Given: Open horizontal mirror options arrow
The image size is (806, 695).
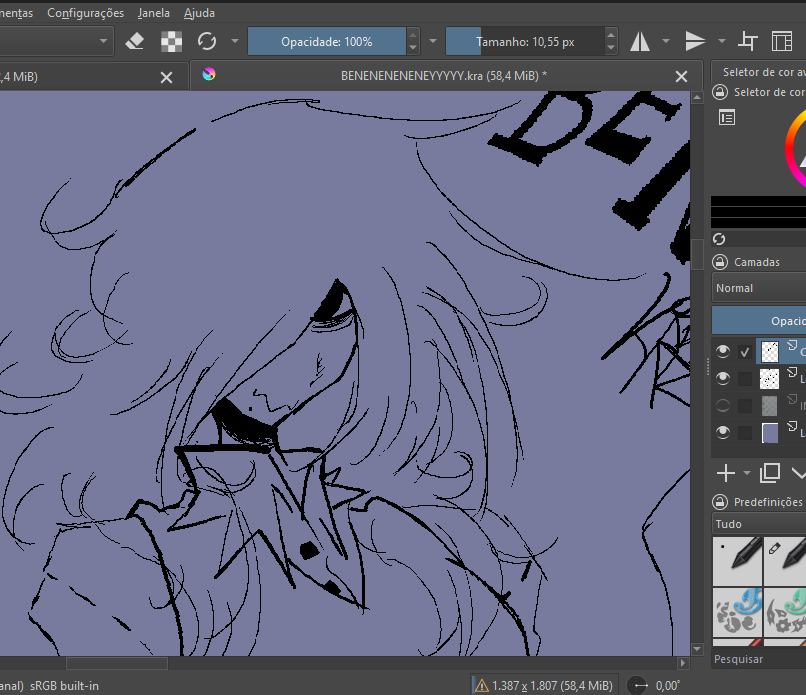Looking at the screenshot, I should [666, 41].
